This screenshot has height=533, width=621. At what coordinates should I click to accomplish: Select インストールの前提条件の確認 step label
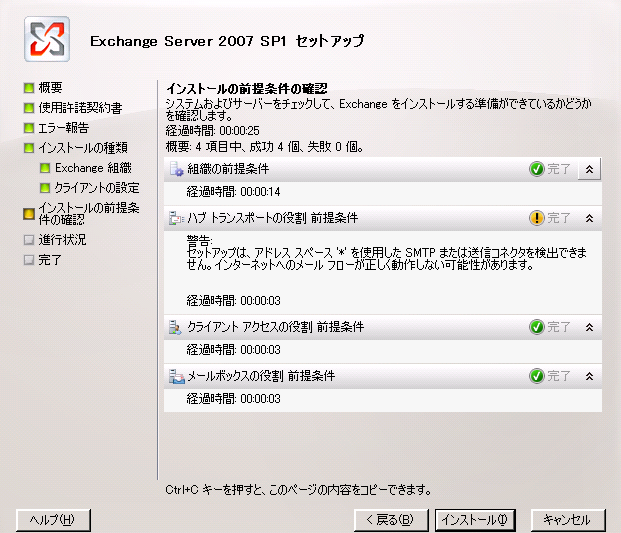pos(89,213)
